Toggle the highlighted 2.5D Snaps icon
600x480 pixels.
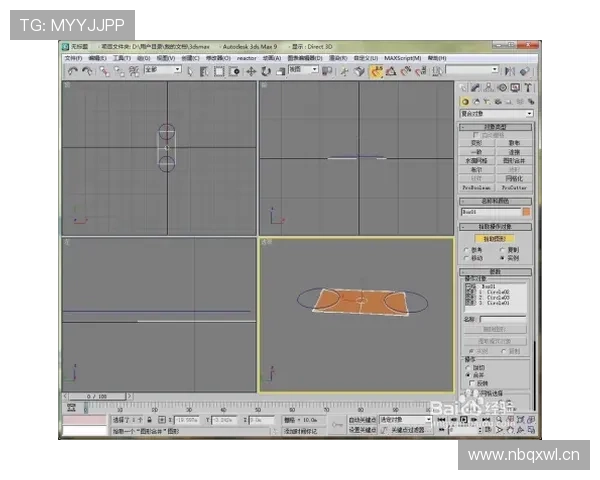tap(376, 71)
